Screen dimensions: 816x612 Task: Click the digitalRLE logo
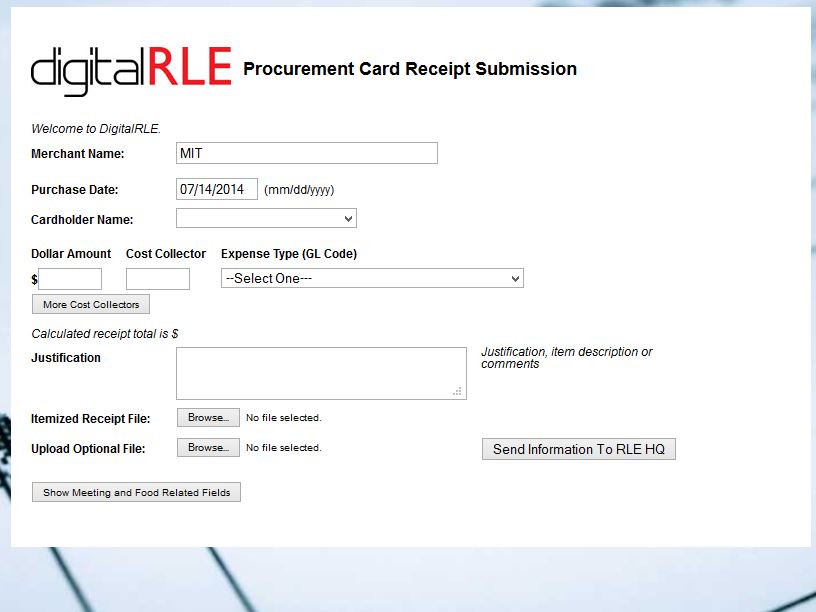[131, 70]
